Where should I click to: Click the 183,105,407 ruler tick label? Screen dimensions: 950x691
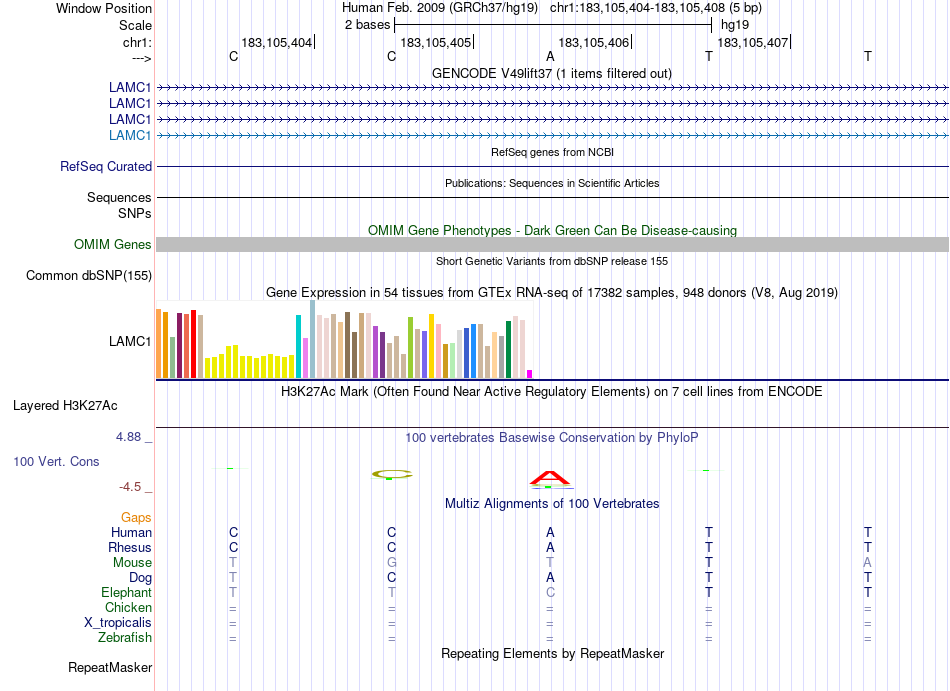752,42
